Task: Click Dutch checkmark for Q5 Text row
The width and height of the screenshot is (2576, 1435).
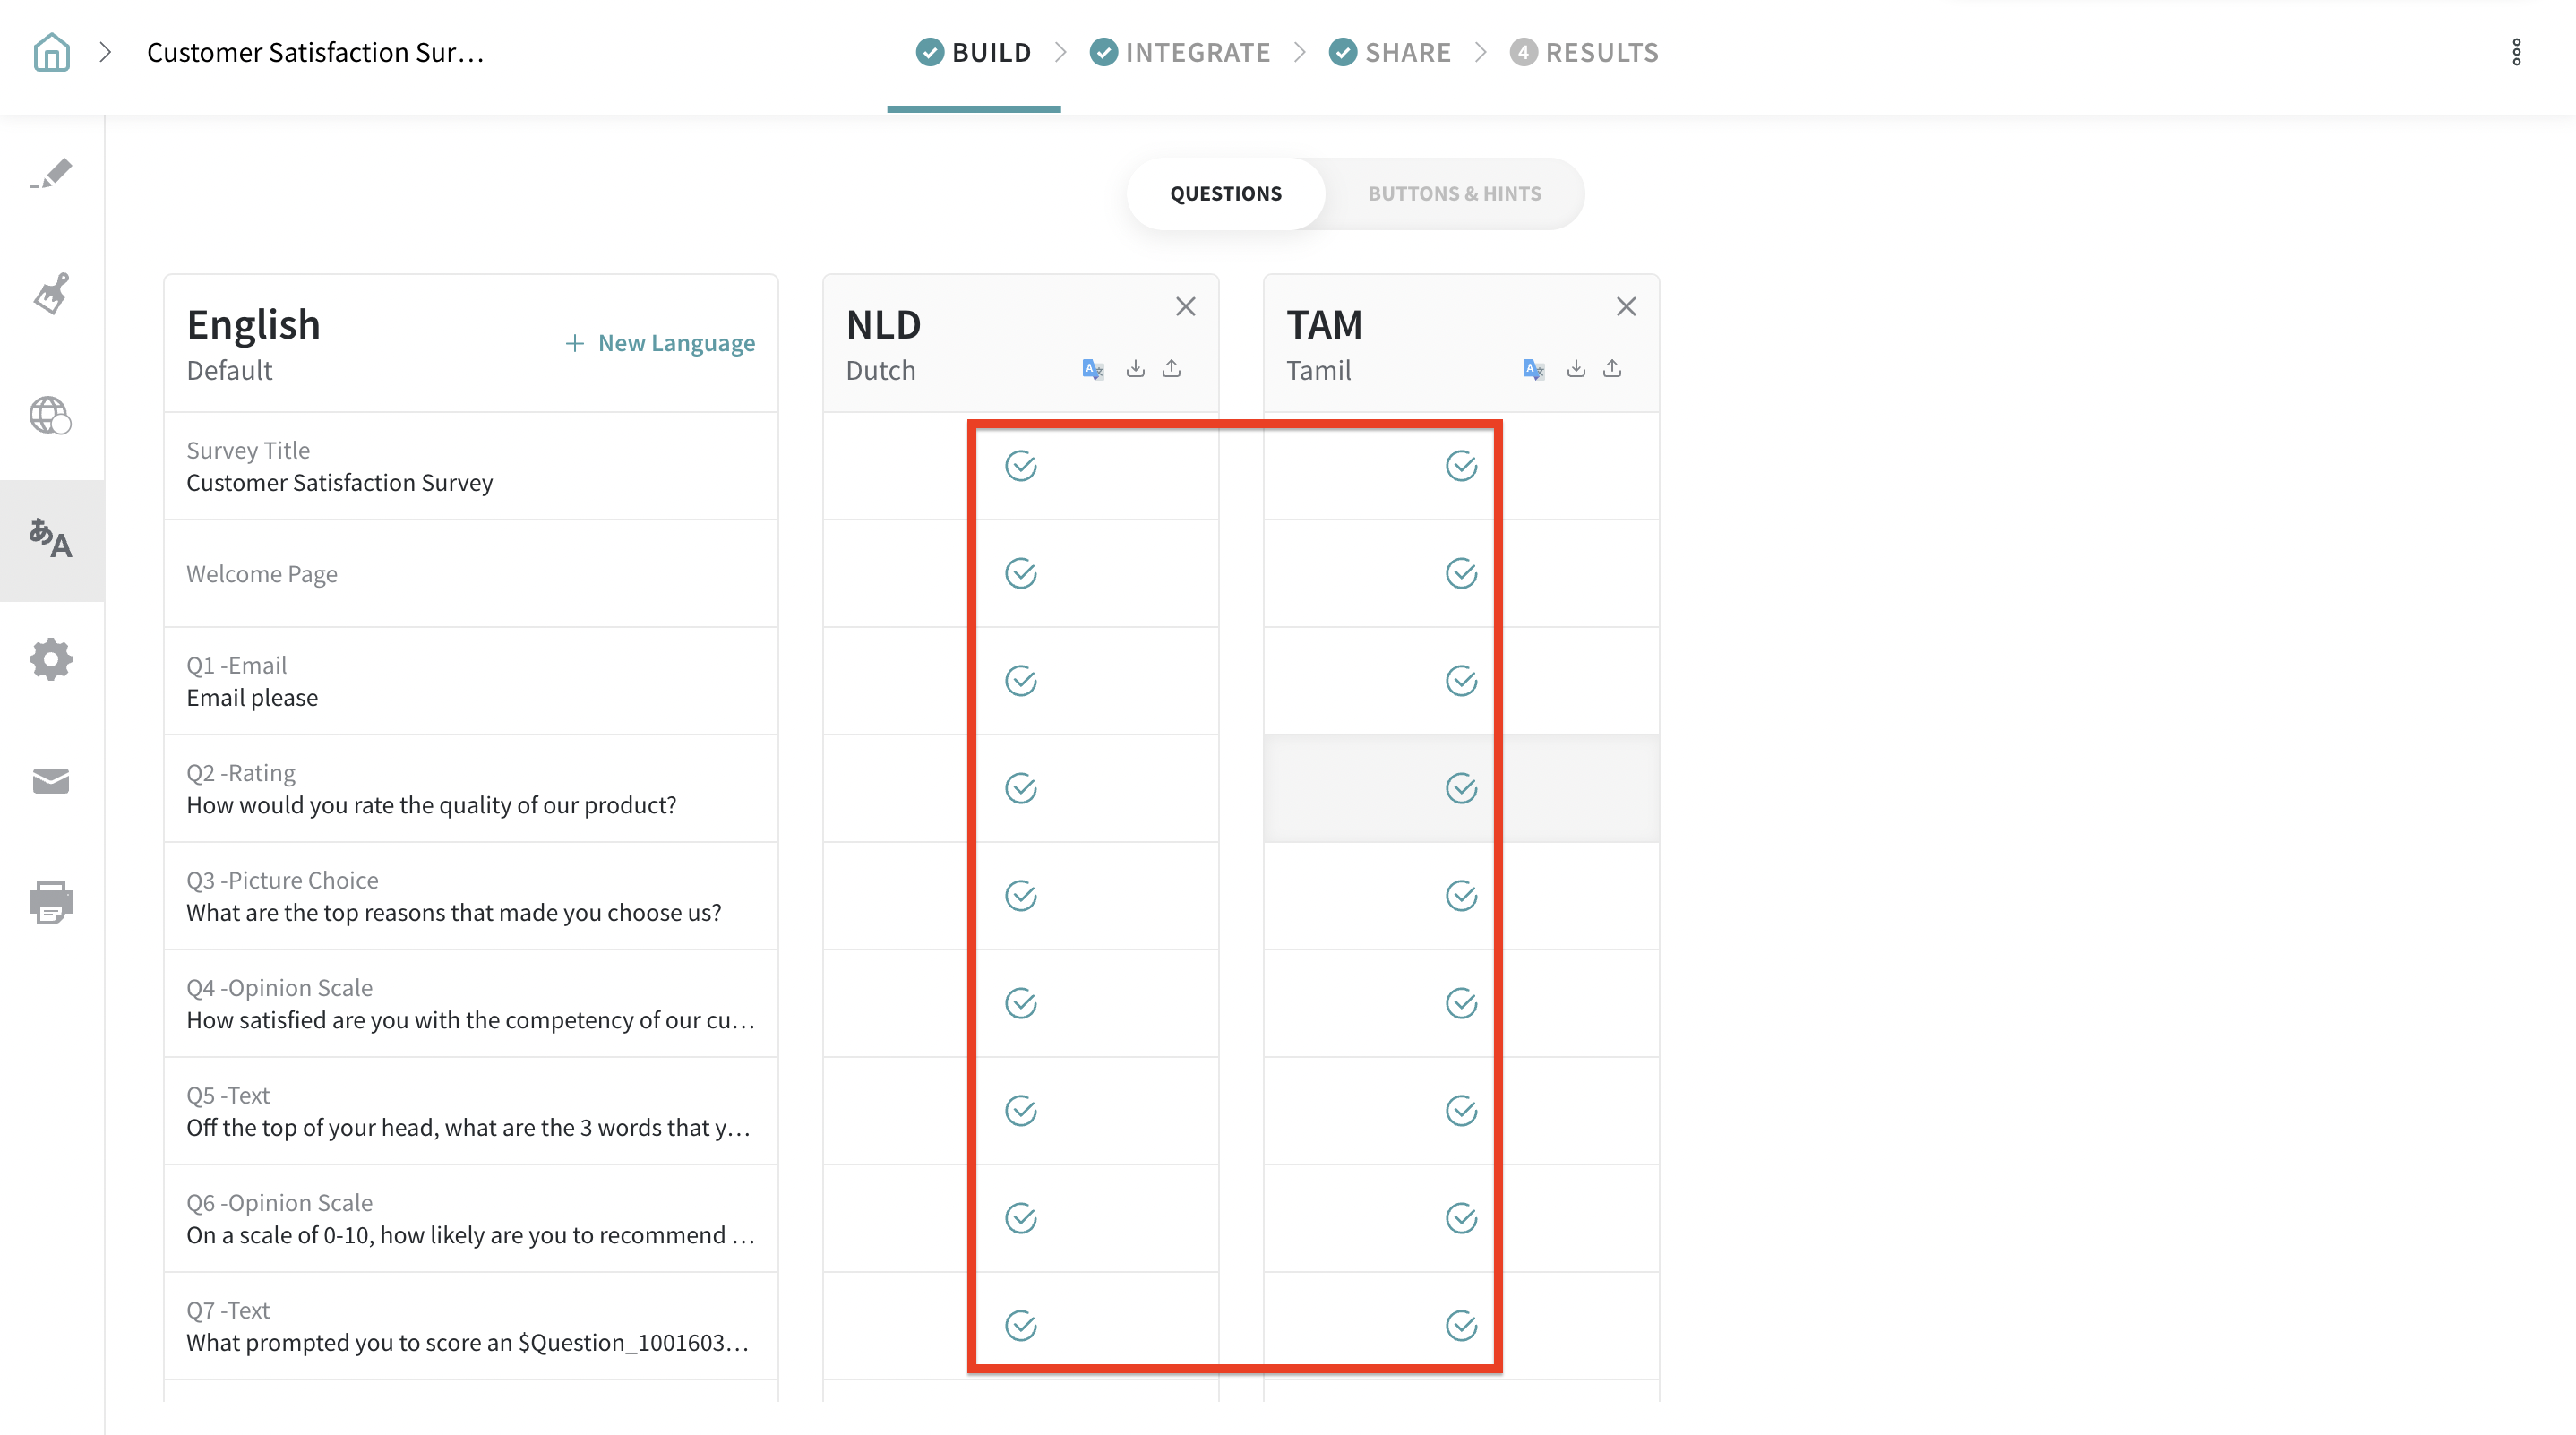Action: (1021, 1110)
